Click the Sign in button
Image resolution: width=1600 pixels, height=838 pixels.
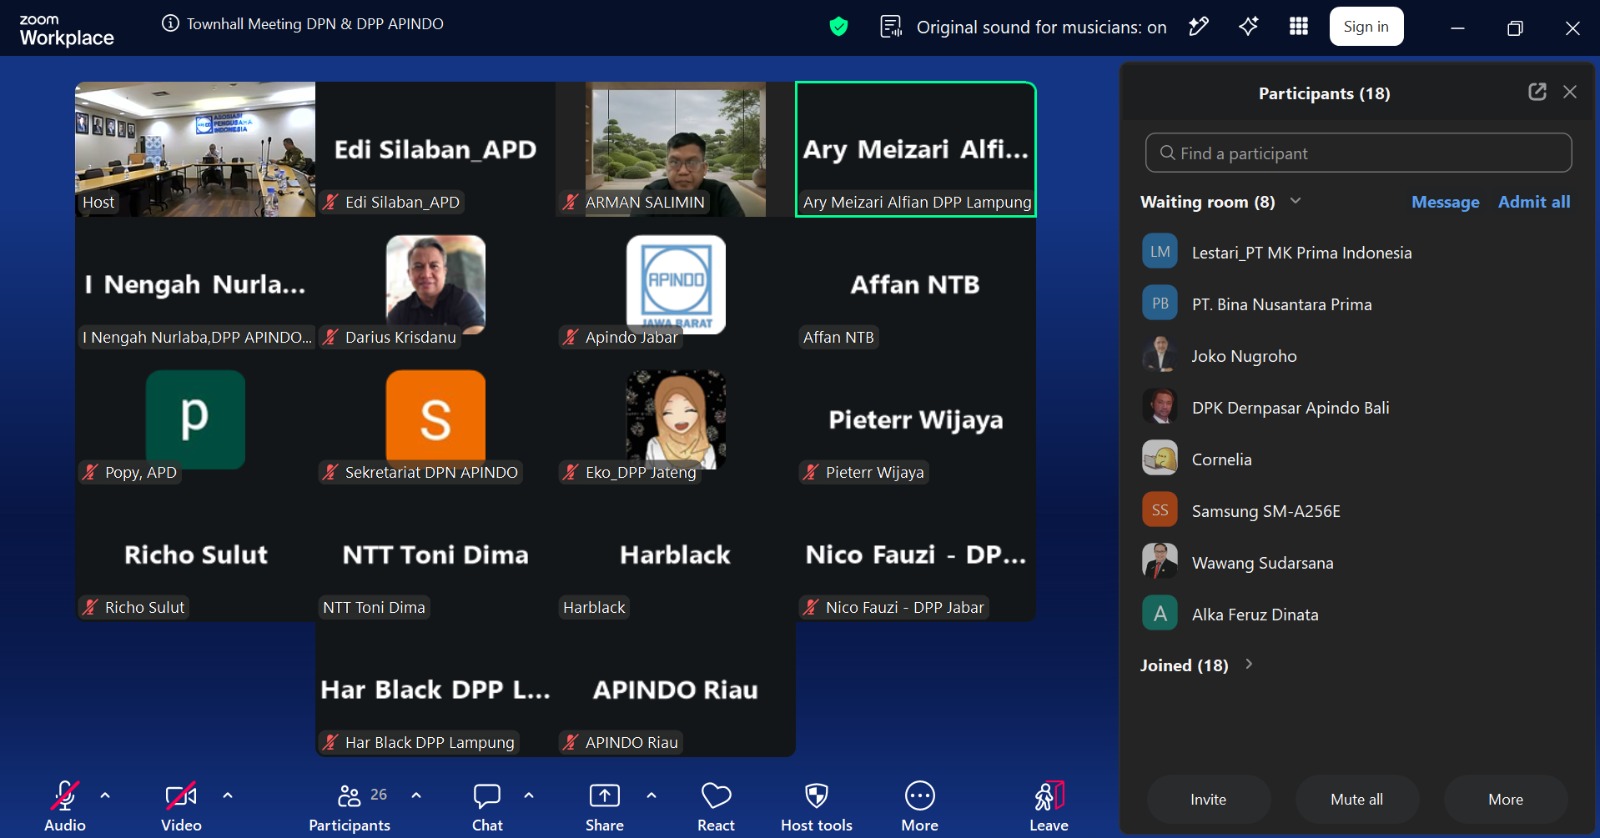click(1366, 27)
